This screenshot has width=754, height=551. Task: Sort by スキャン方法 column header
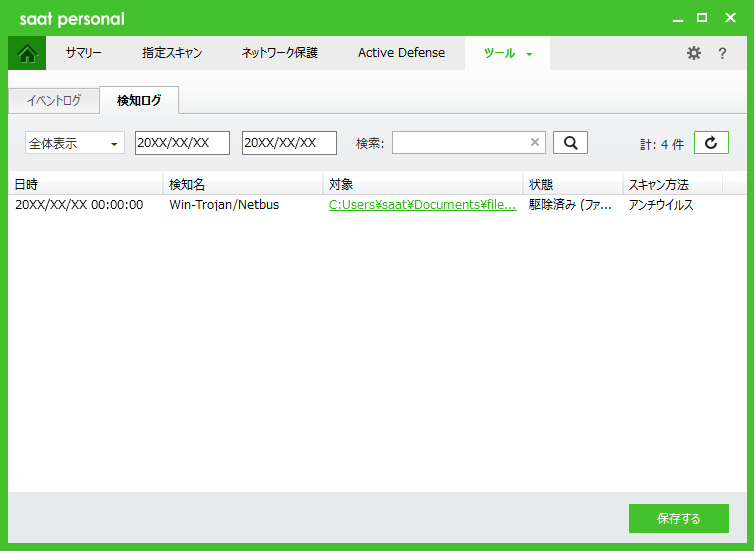point(673,184)
